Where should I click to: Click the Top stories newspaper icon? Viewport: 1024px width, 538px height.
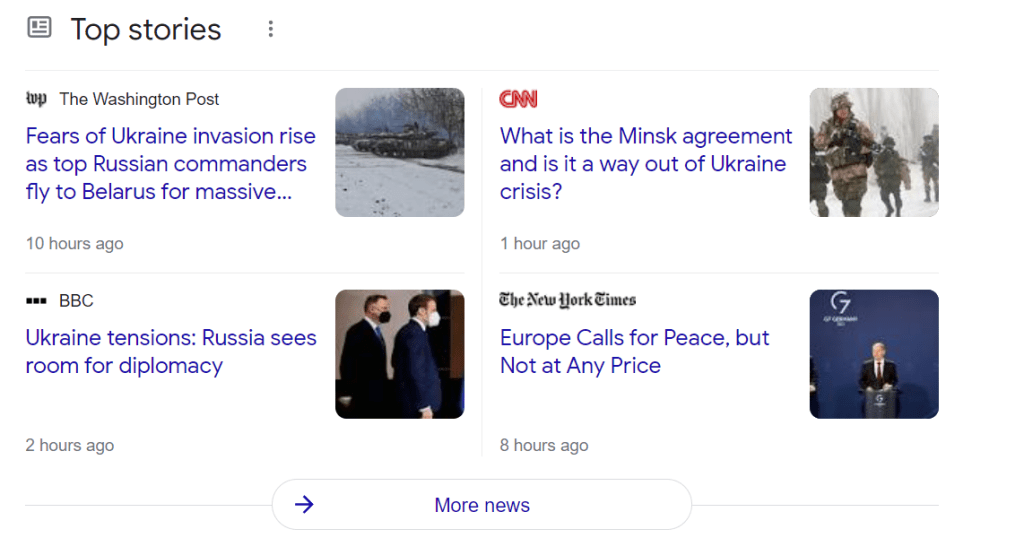(x=39, y=28)
